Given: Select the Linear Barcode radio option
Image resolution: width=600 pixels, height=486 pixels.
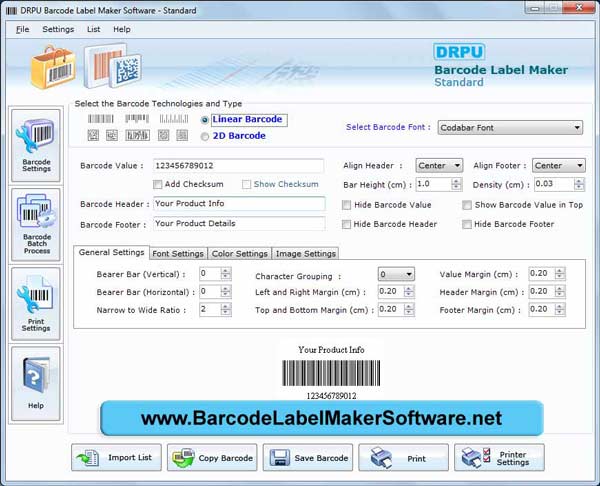Looking at the screenshot, I should coord(205,120).
